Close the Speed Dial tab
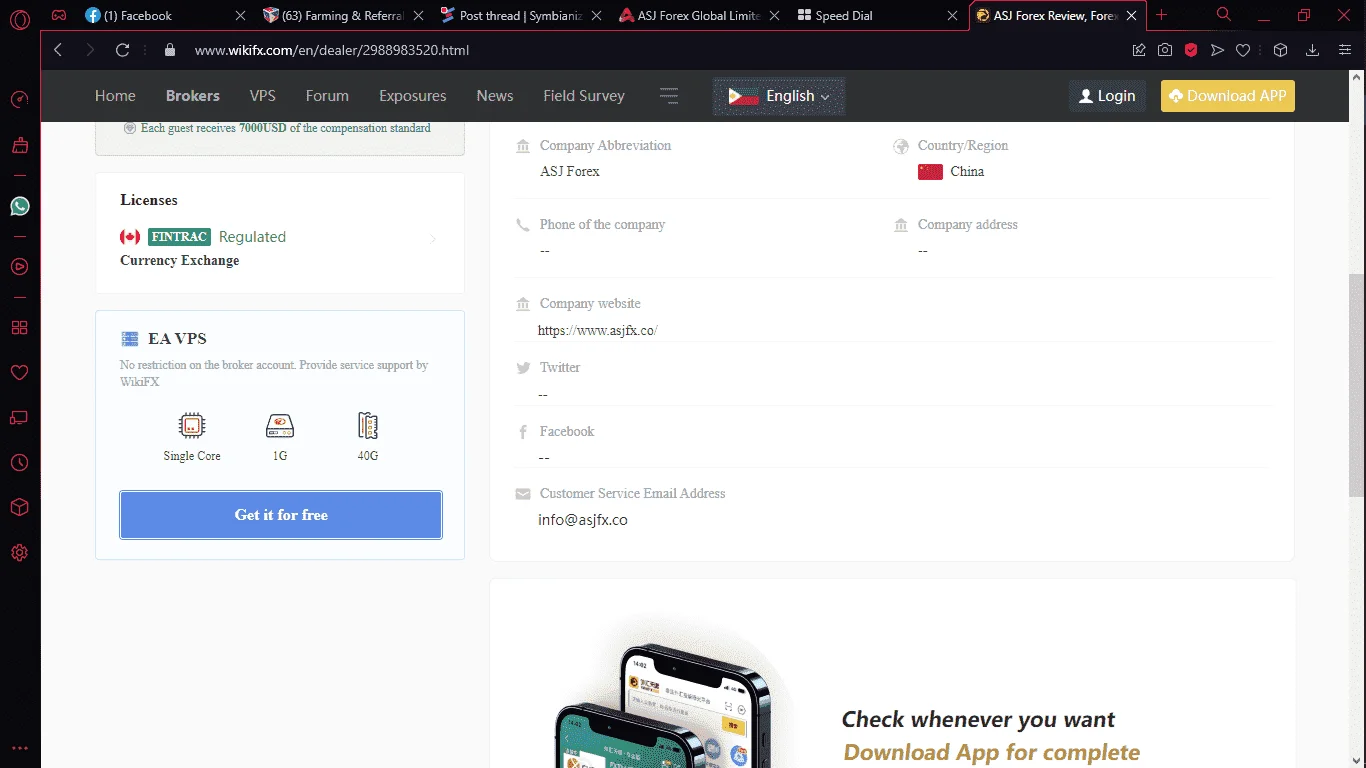 [x=954, y=15]
